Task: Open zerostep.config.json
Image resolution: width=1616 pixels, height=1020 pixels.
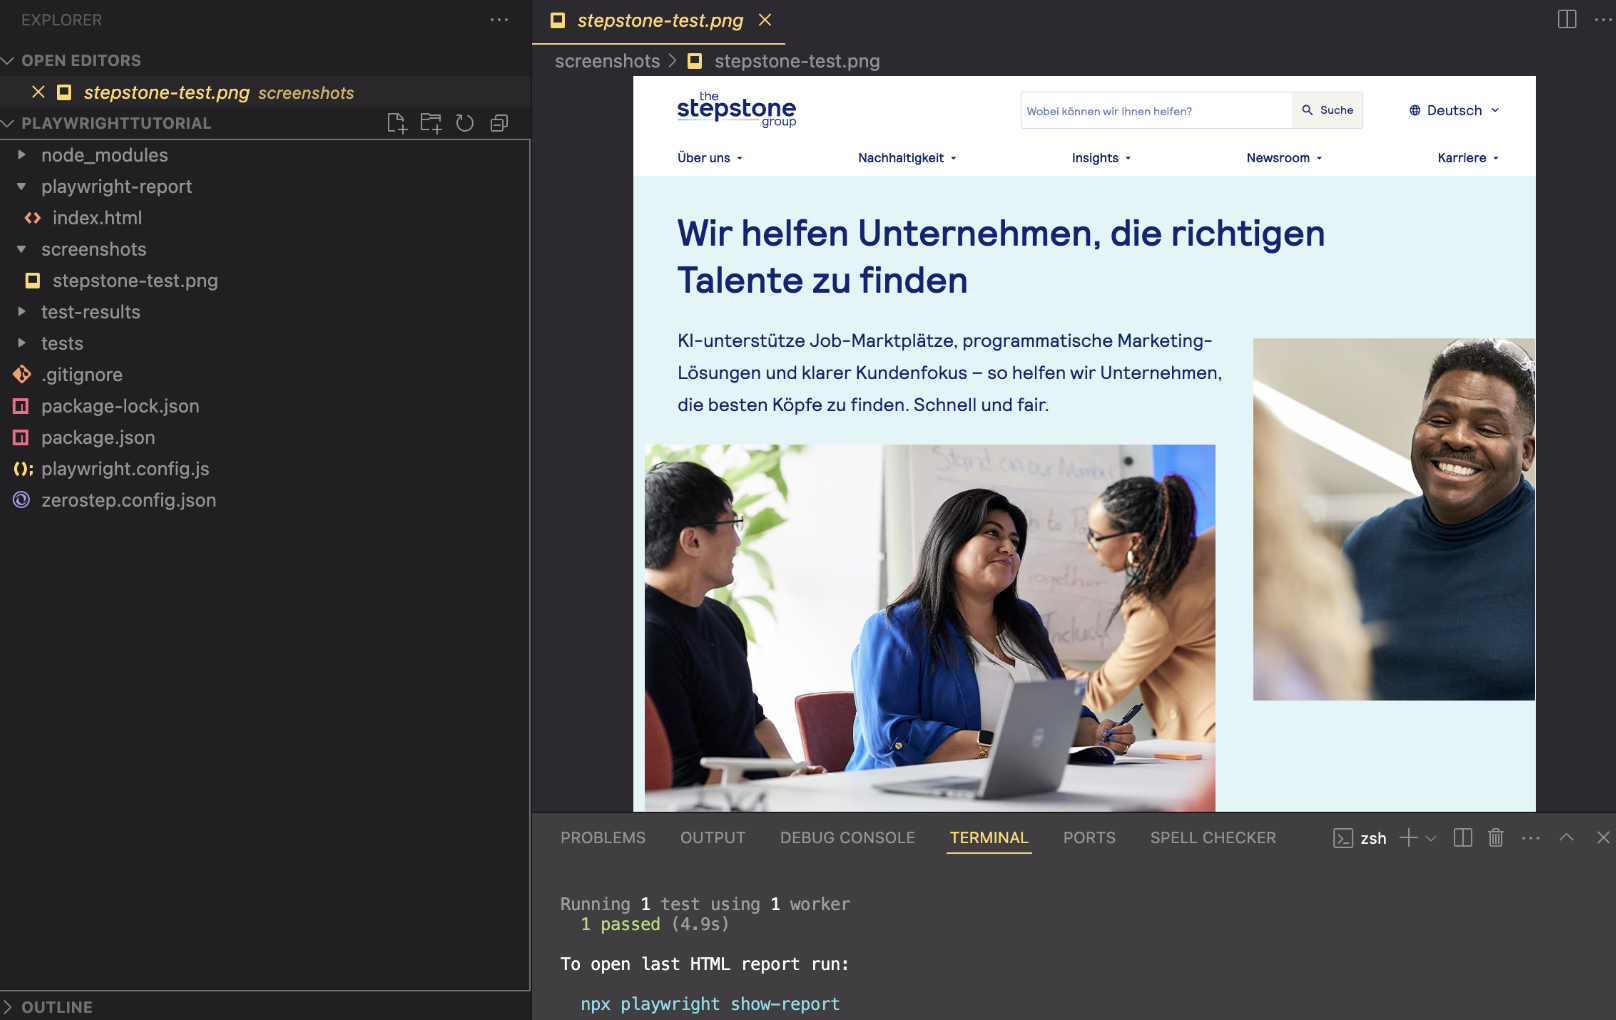Action: click(x=265, y=500)
